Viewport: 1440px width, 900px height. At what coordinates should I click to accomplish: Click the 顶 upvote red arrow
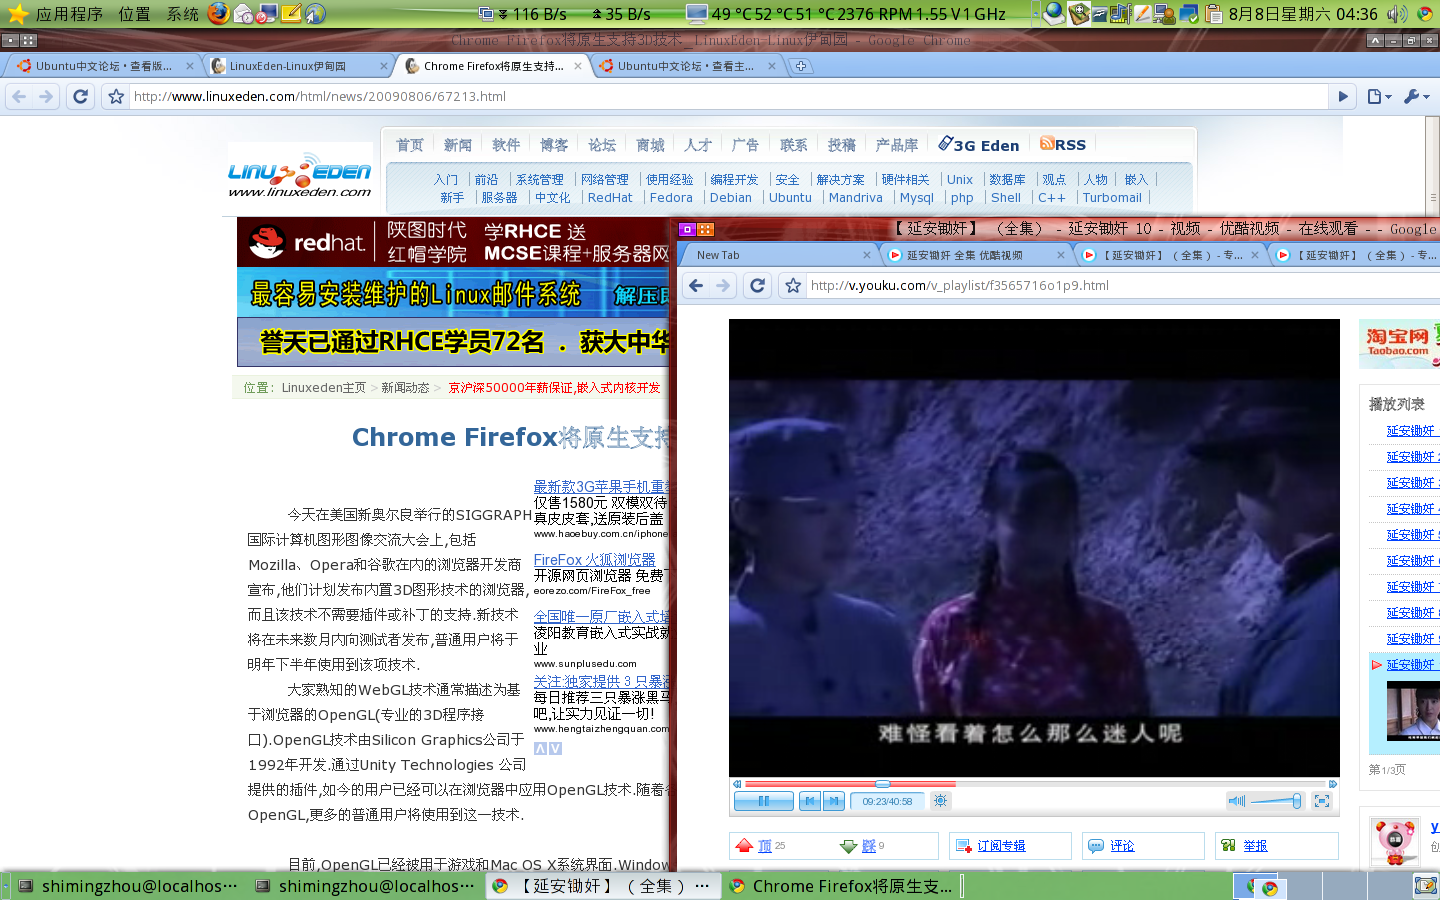[744, 846]
